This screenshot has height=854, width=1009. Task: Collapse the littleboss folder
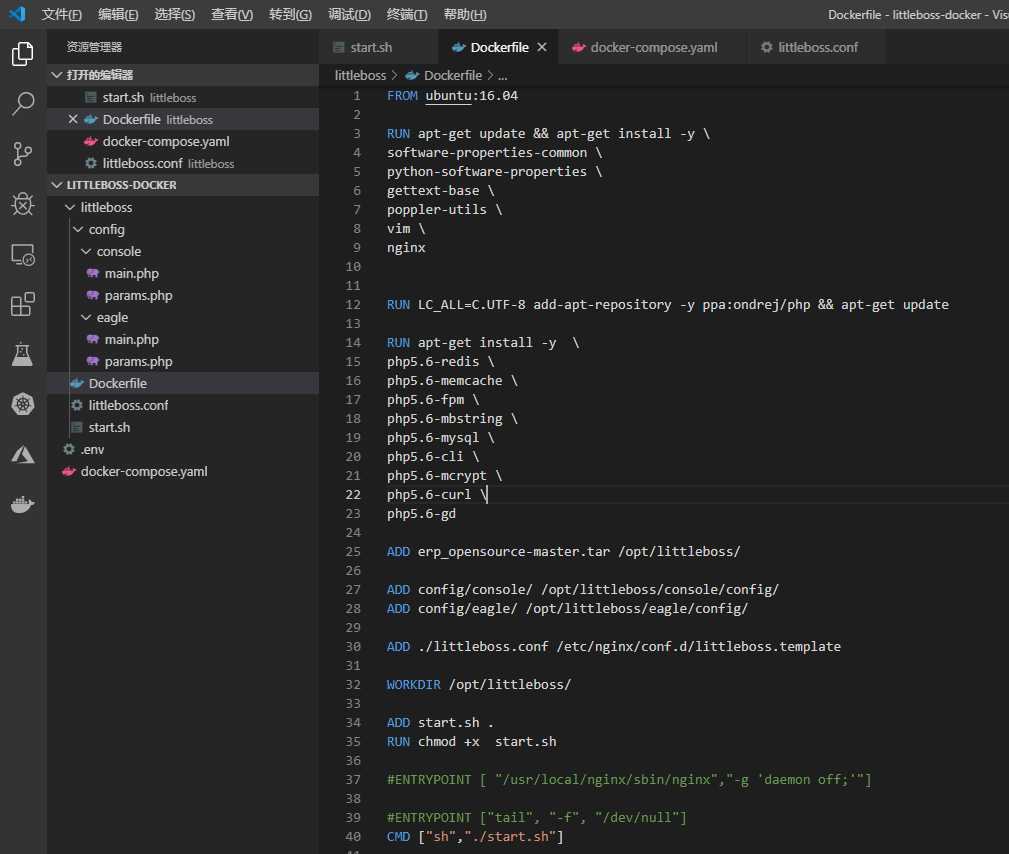70,207
